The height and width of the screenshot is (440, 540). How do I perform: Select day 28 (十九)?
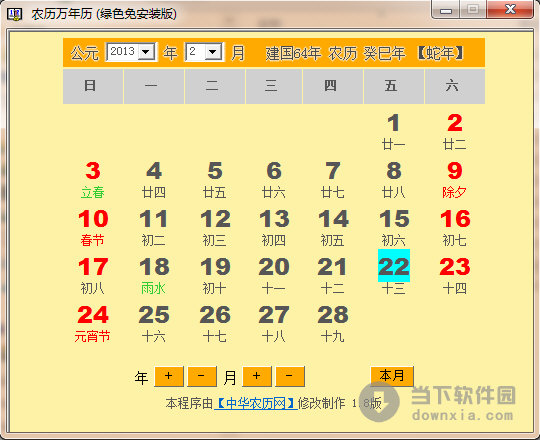click(333, 324)
